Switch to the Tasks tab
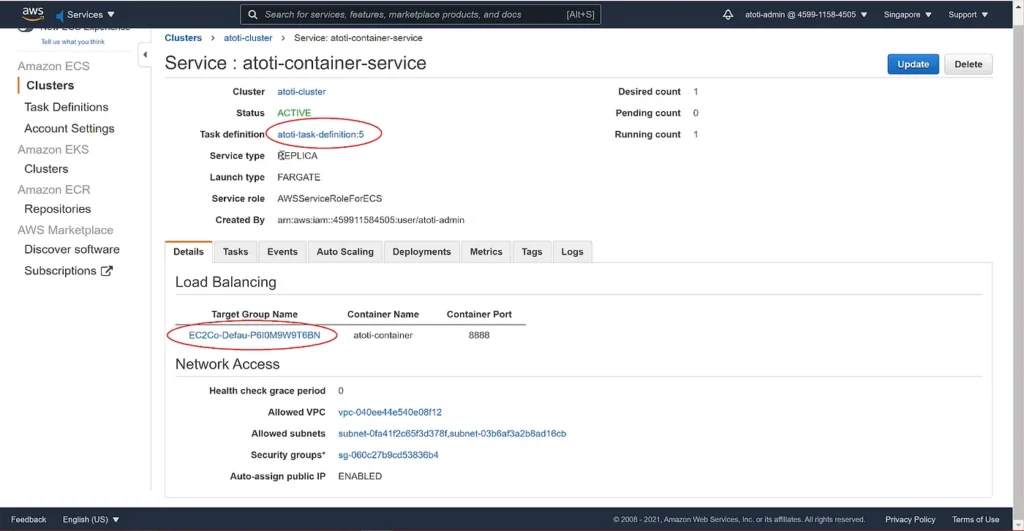This screenshot has height=531, width=1024. (235, 251)
